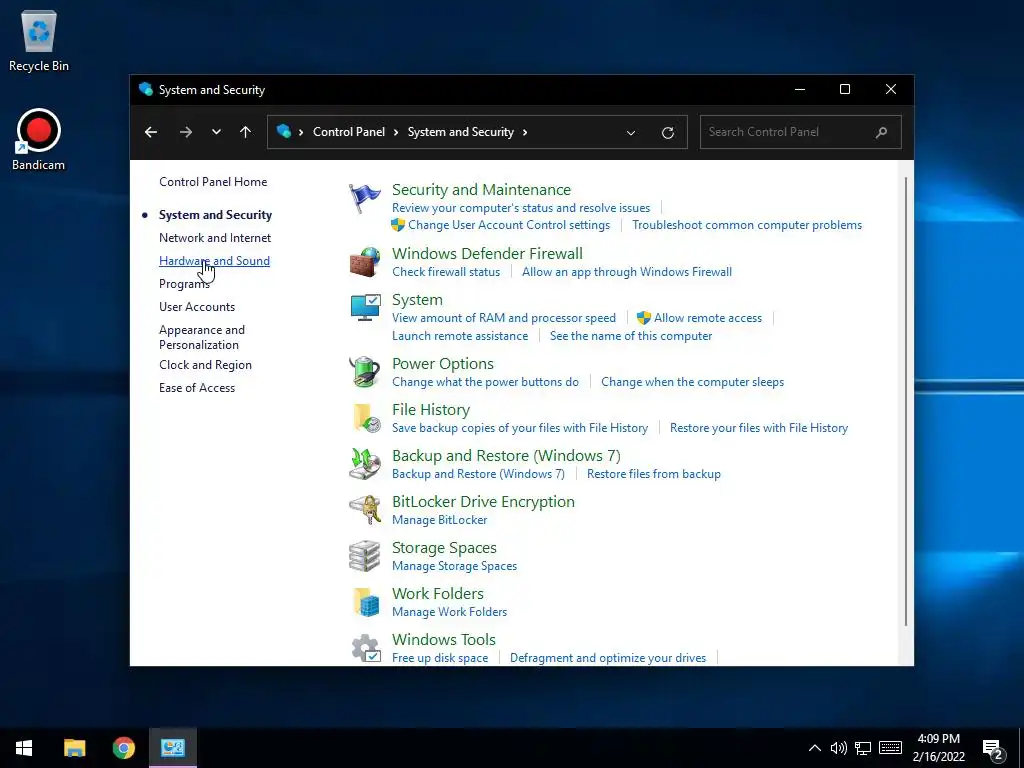Click Manage Storage Spaces link
This screenshot has height=768, width=1024.
455,566
